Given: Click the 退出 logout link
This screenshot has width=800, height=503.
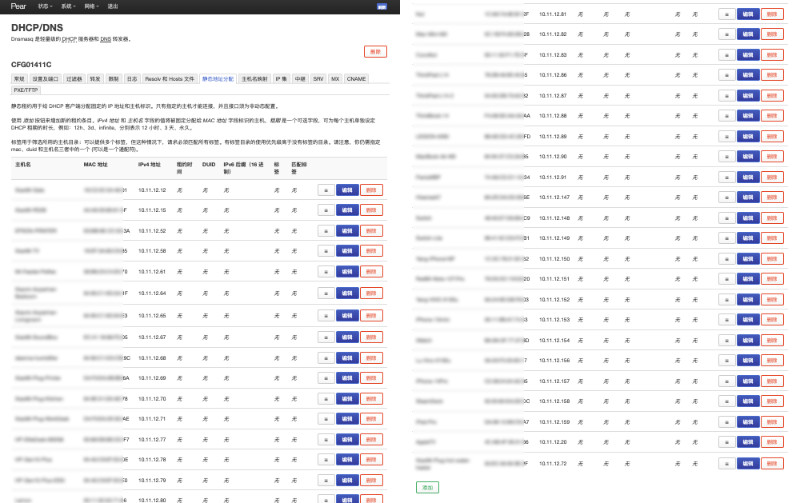Looking at the screenshot, I should [113, 6].
